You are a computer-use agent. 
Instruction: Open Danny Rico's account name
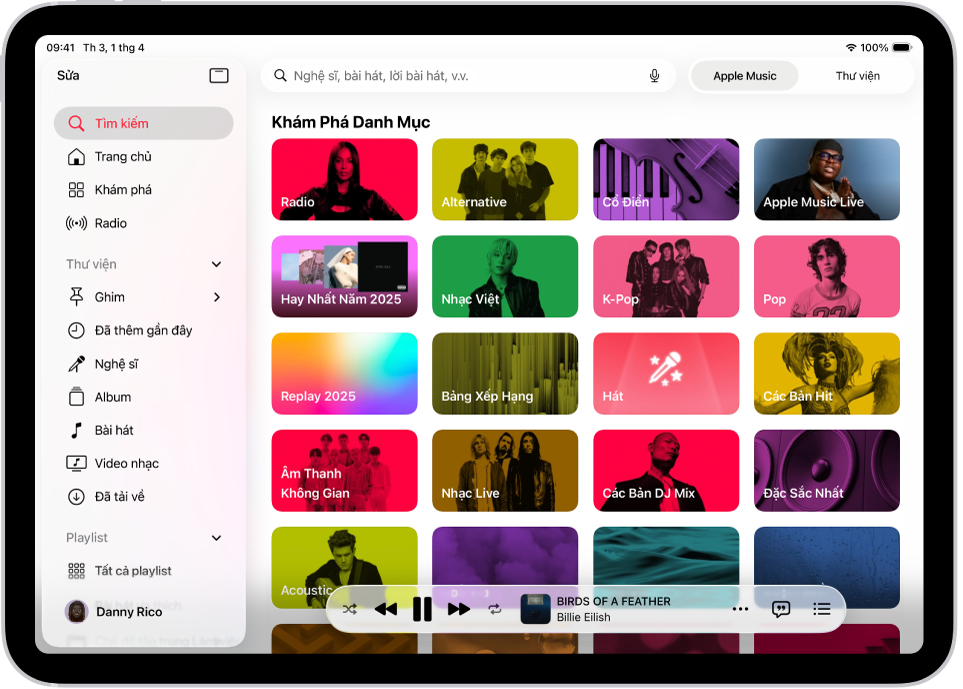point(129,612)
